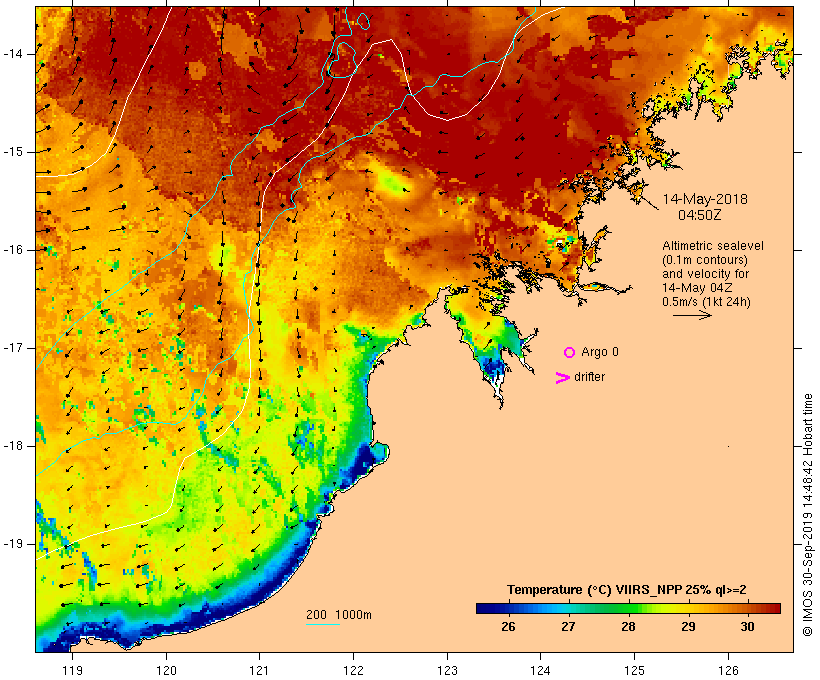Click longitude axis label 121

[259, 670]
